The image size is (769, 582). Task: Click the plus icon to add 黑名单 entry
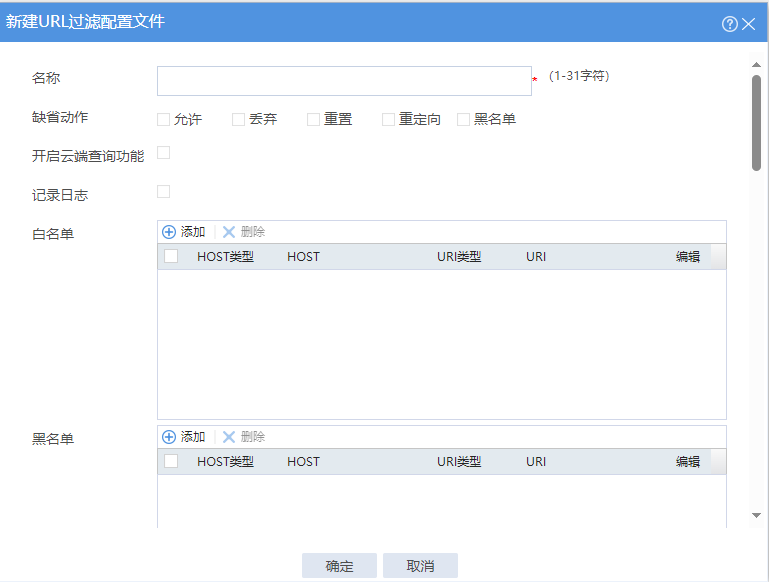169,437
